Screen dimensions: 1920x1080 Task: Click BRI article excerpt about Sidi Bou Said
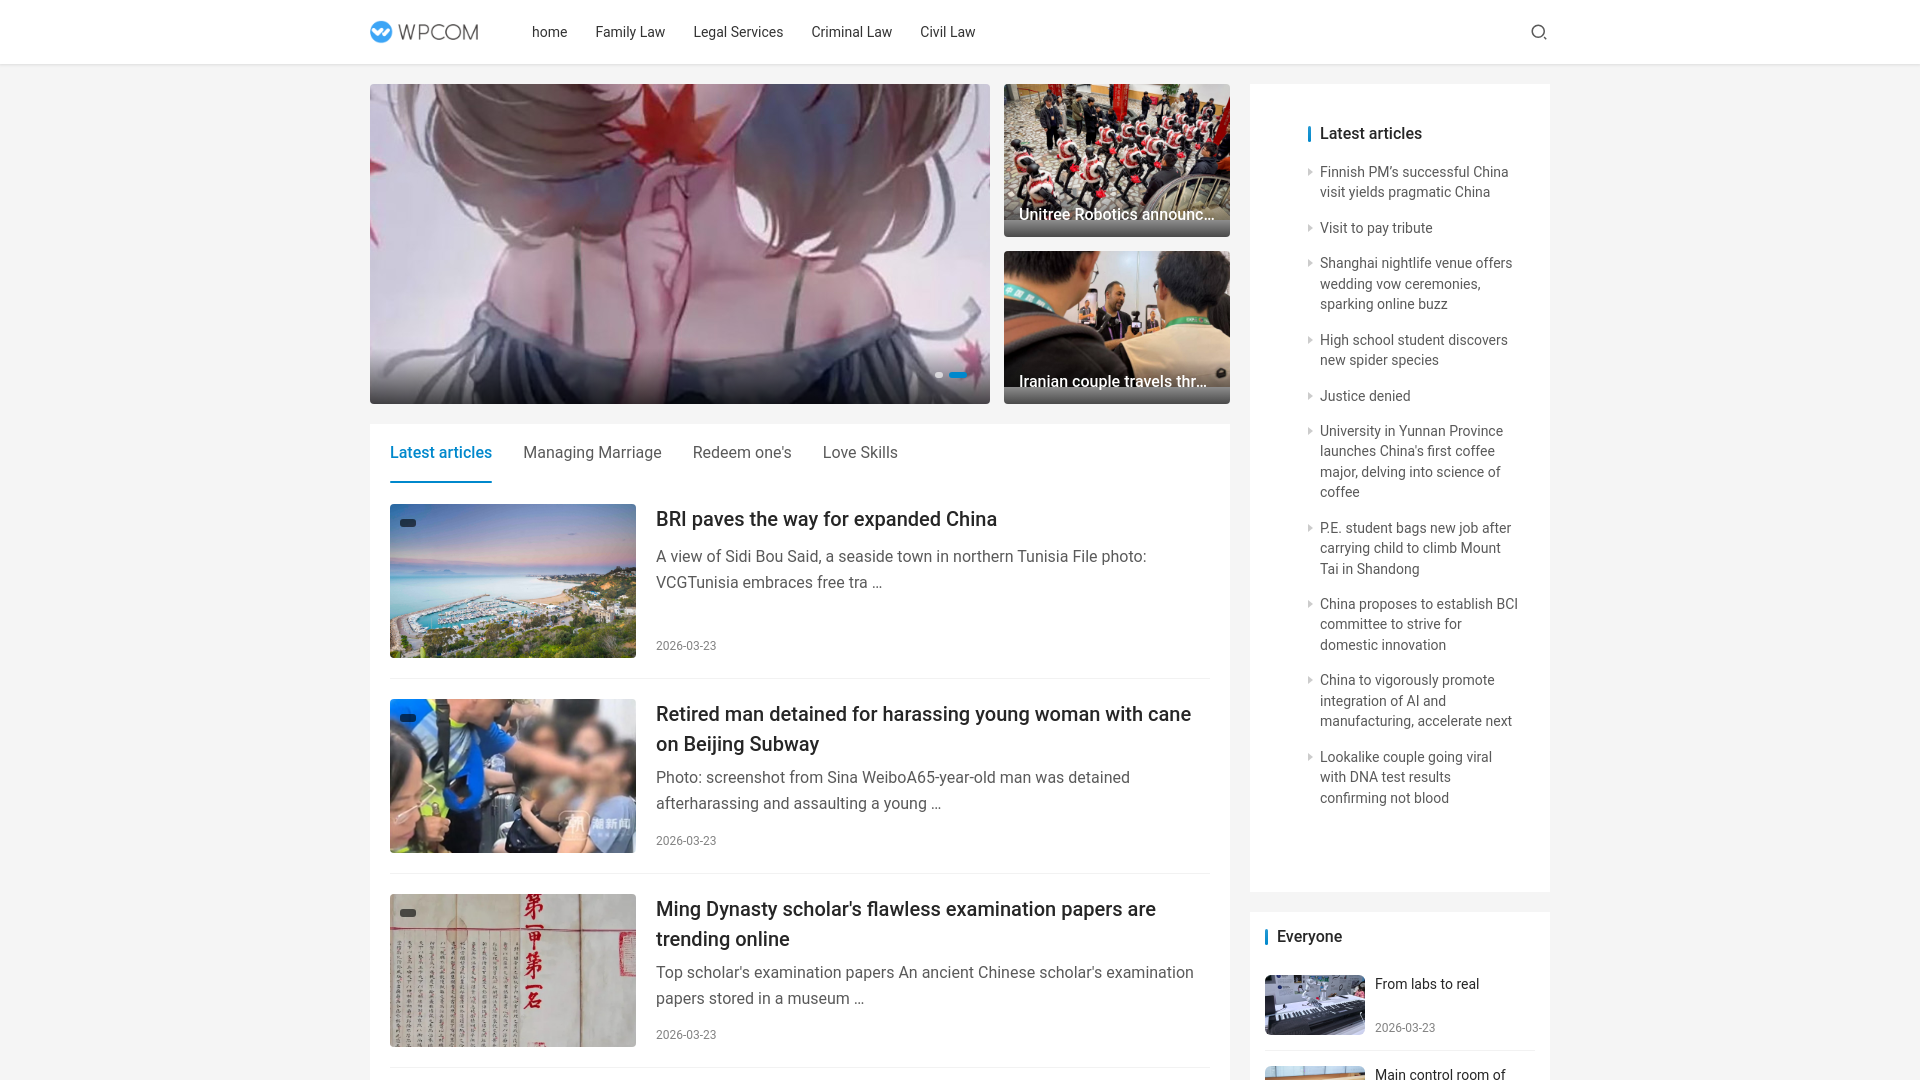coord(901,570)
